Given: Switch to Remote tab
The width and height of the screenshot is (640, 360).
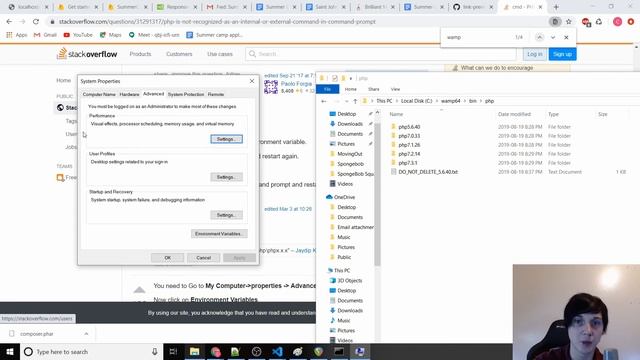Looking at the screenshot, I should click(x=216, y=94).
